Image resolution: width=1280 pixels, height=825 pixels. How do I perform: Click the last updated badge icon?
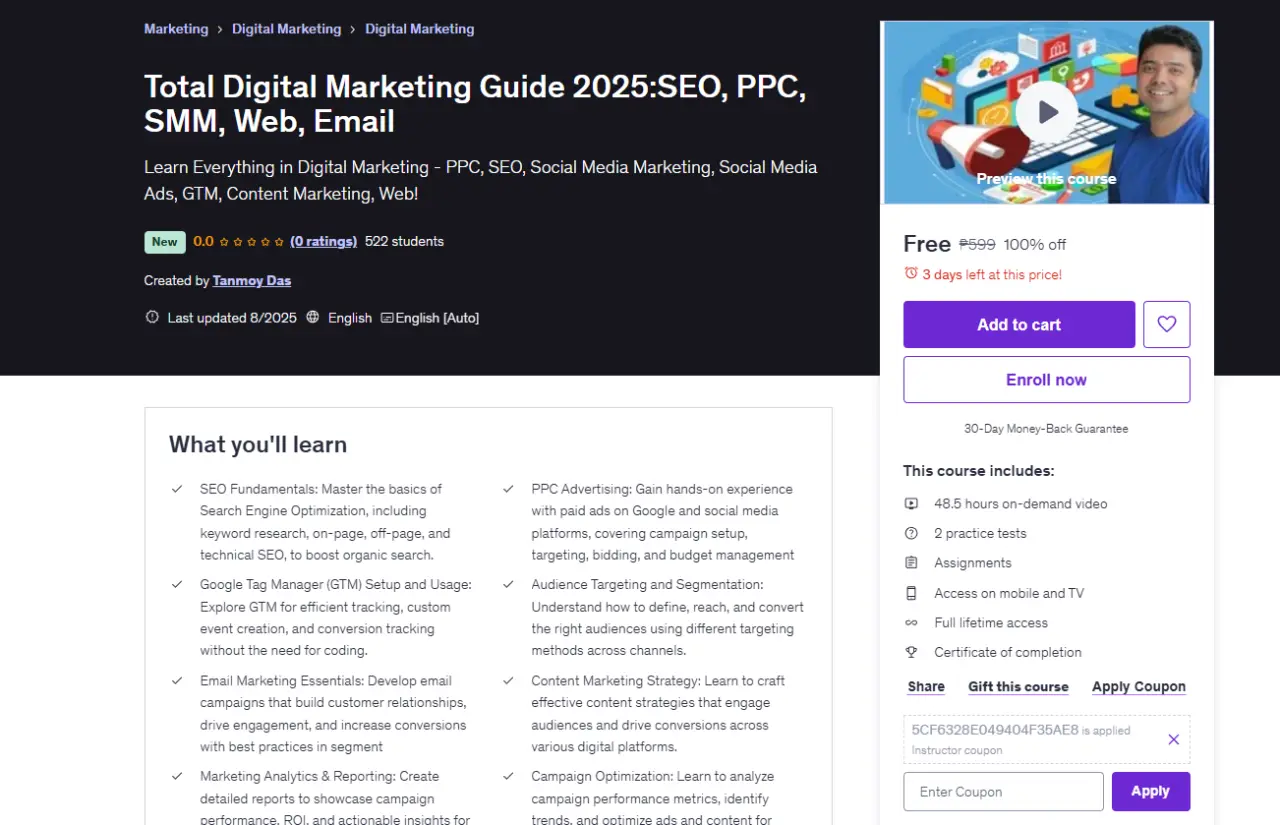click(152, 317)
